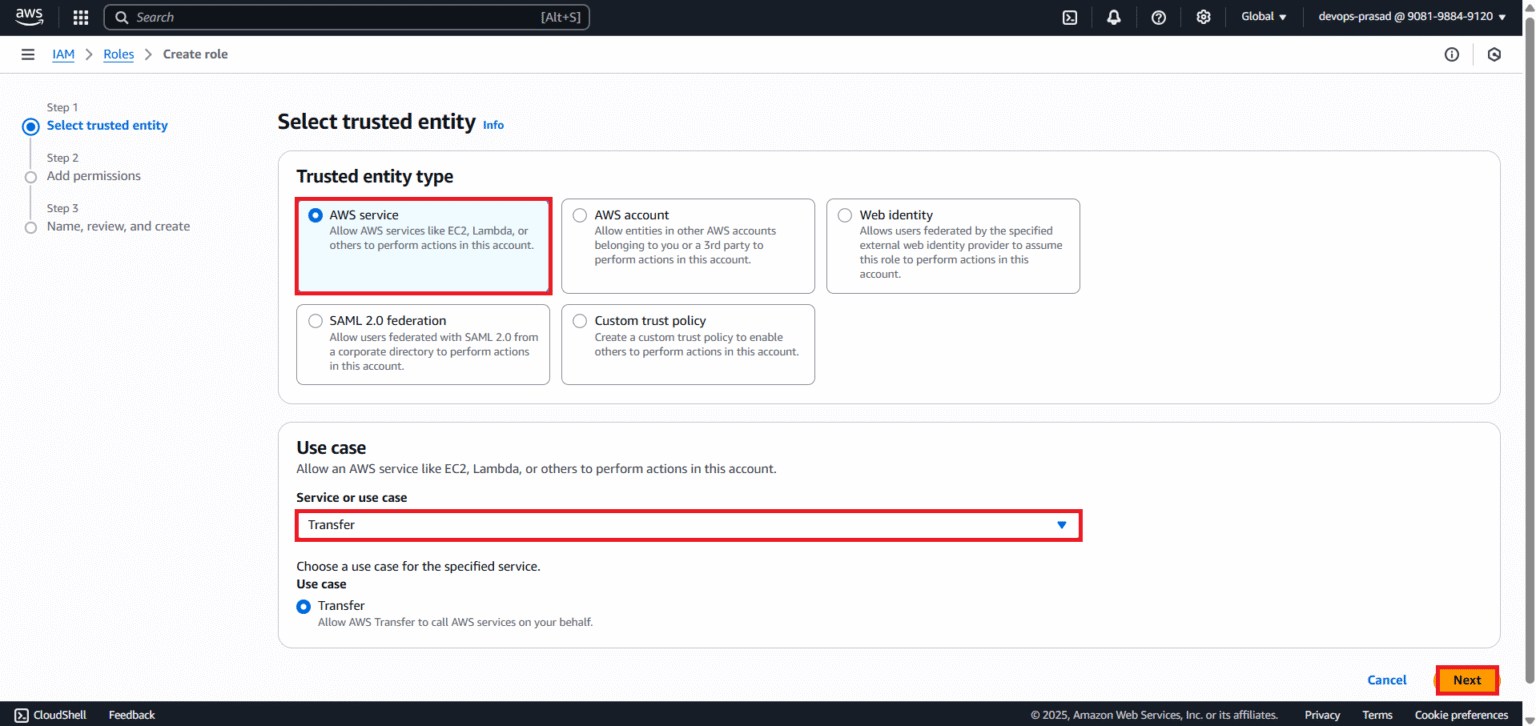This screenshot has width=1536, height=726.
Task: Cancel the role creation
Action: 1387,679
